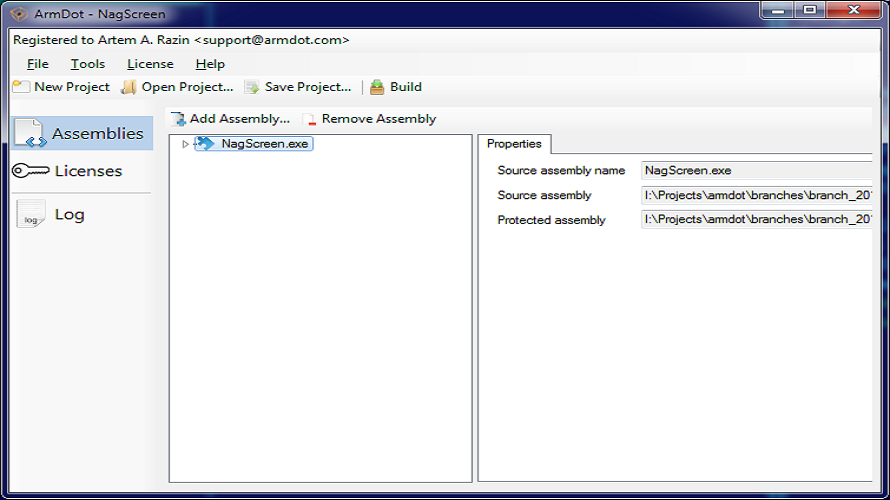
Task: Click the ArmDot logo in title bar
Action: tap(19, 14)
